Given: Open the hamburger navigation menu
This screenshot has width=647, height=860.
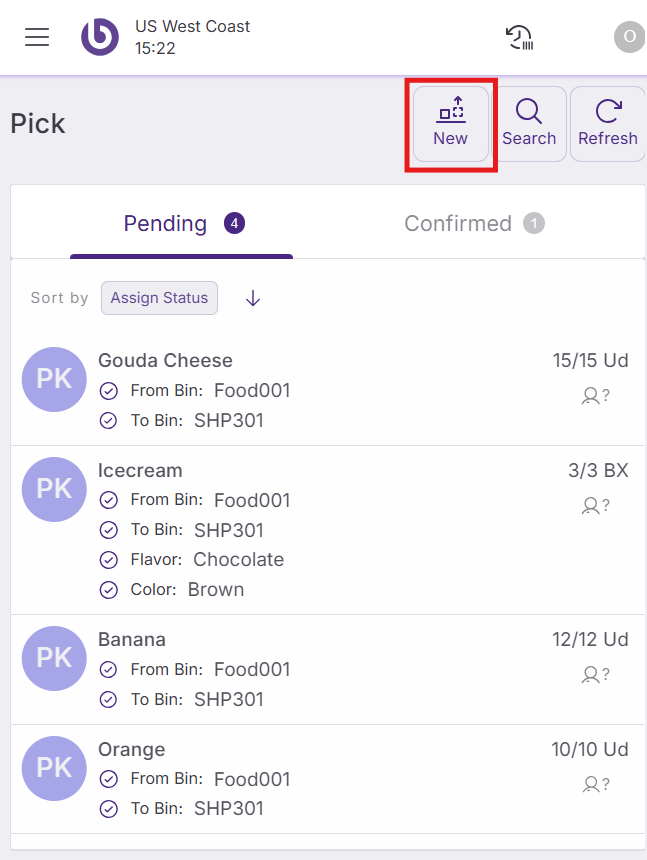Looking at the screenshot, I should (x=37, y=38).
